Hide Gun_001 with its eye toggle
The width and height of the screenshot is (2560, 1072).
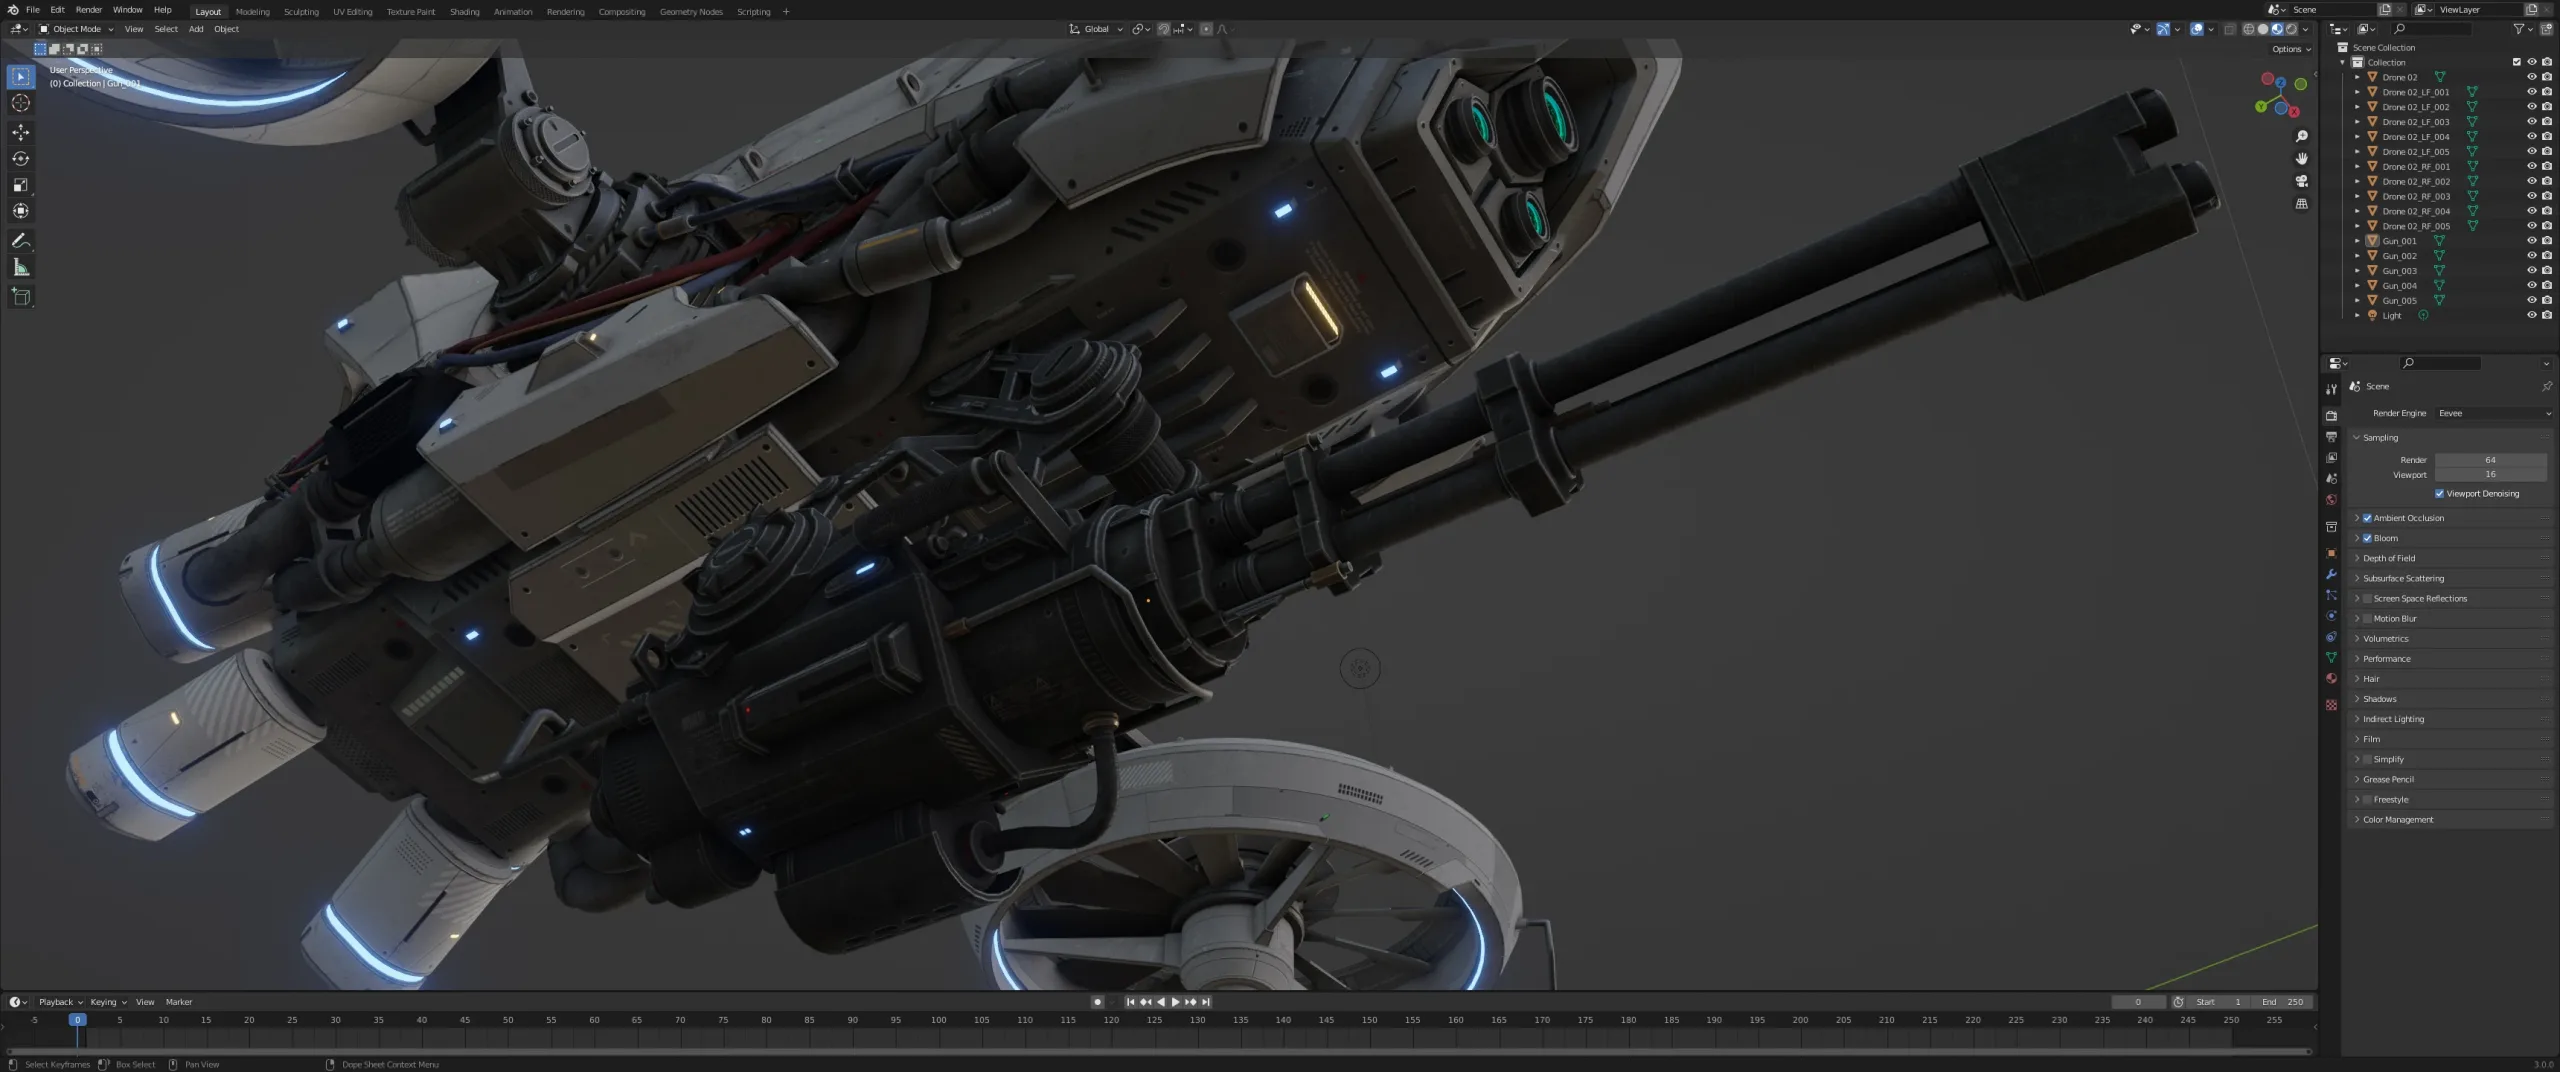click(2533, 240)
